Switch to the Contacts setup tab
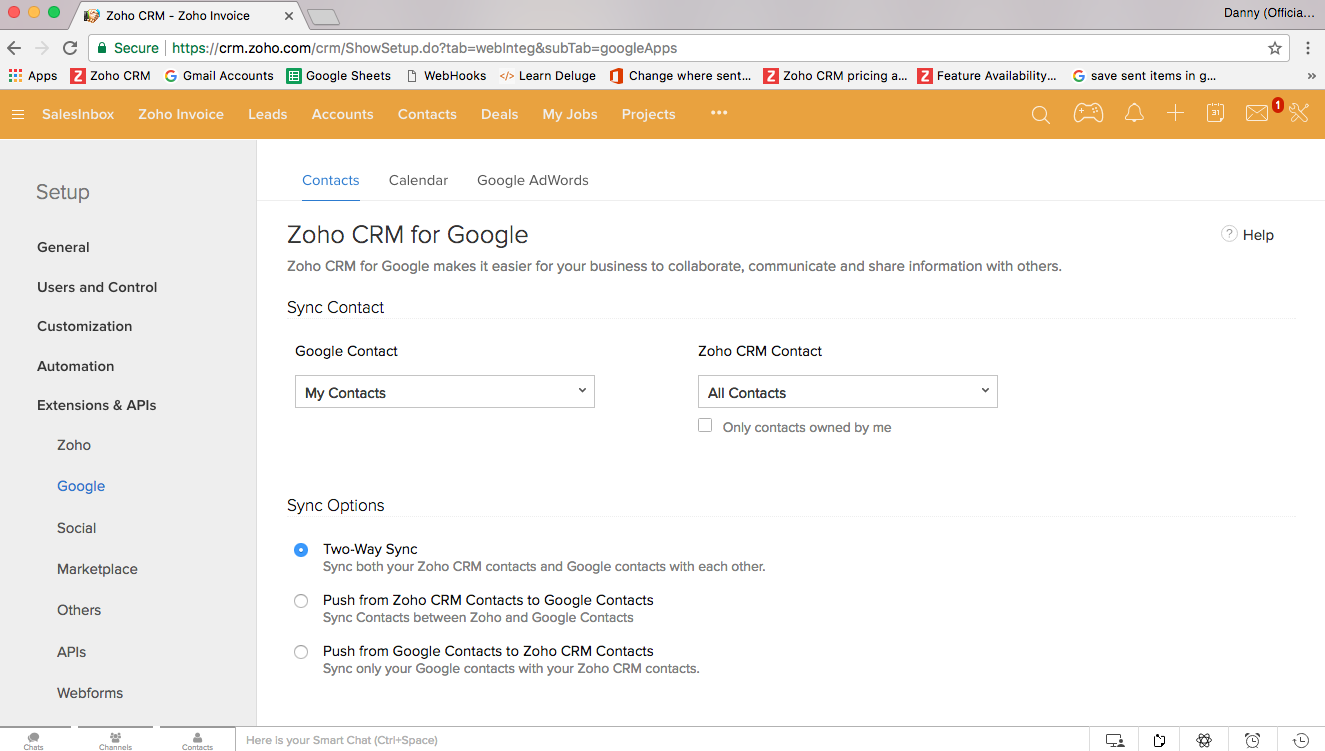1325x751 pixels. [331, 181]
